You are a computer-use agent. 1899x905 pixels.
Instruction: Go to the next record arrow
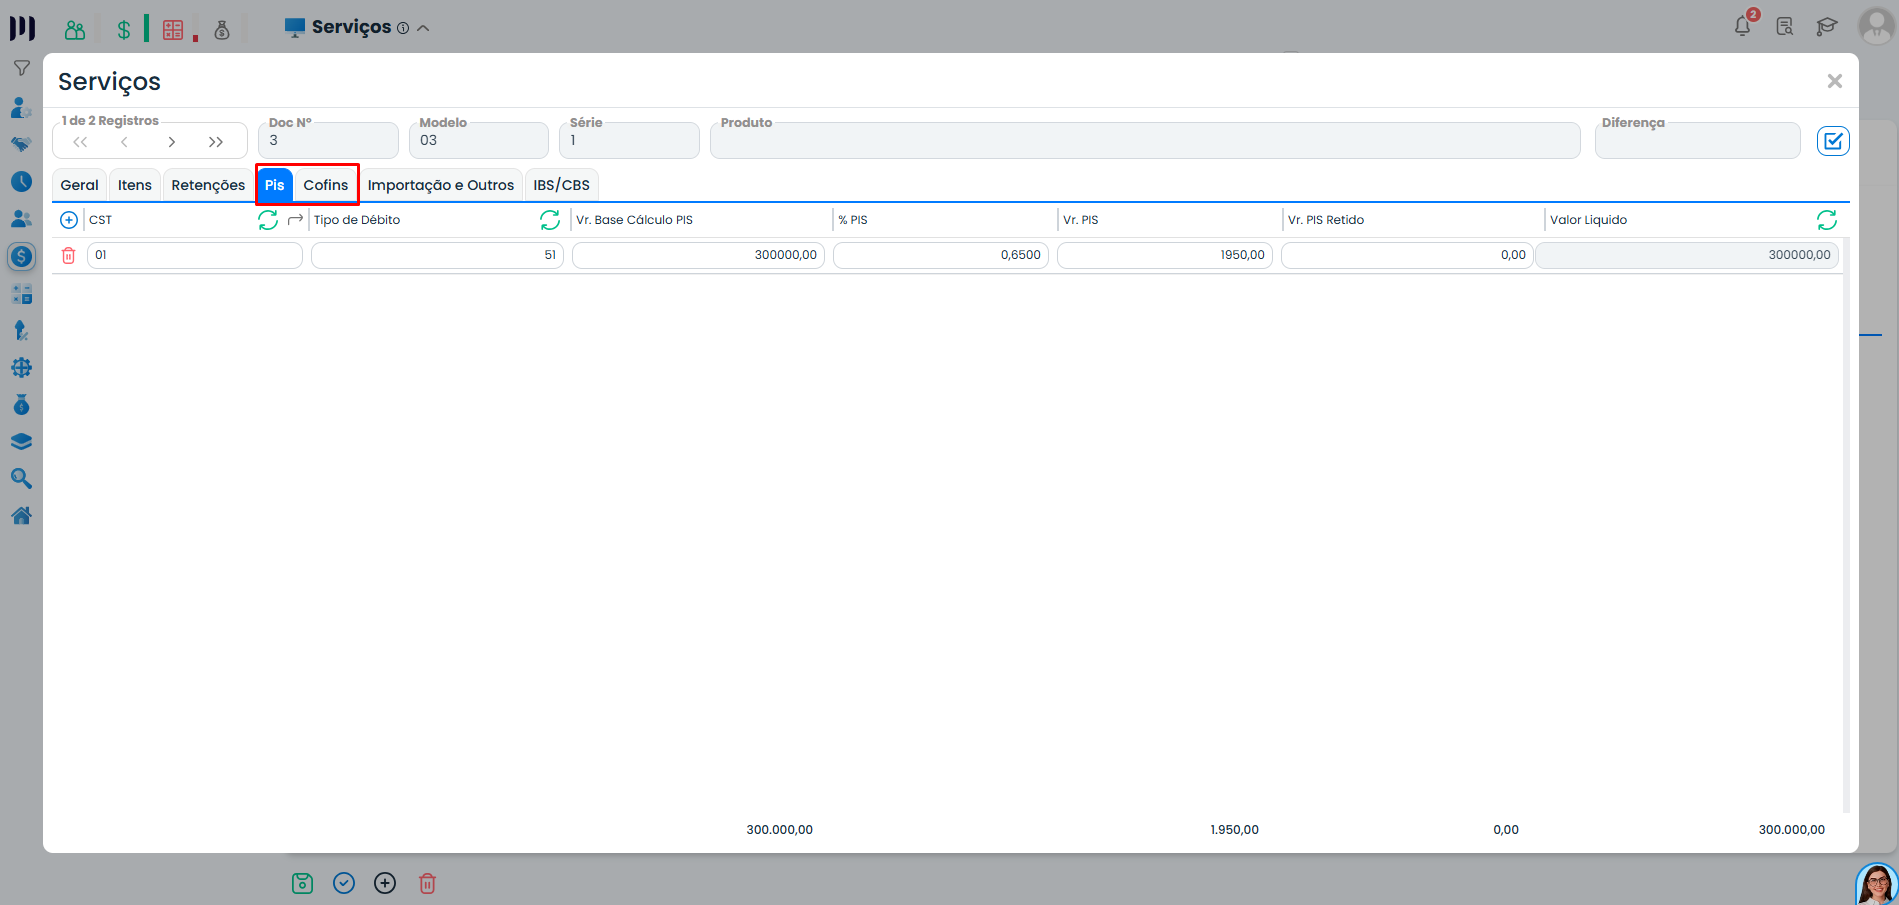[x=172, y=142]
